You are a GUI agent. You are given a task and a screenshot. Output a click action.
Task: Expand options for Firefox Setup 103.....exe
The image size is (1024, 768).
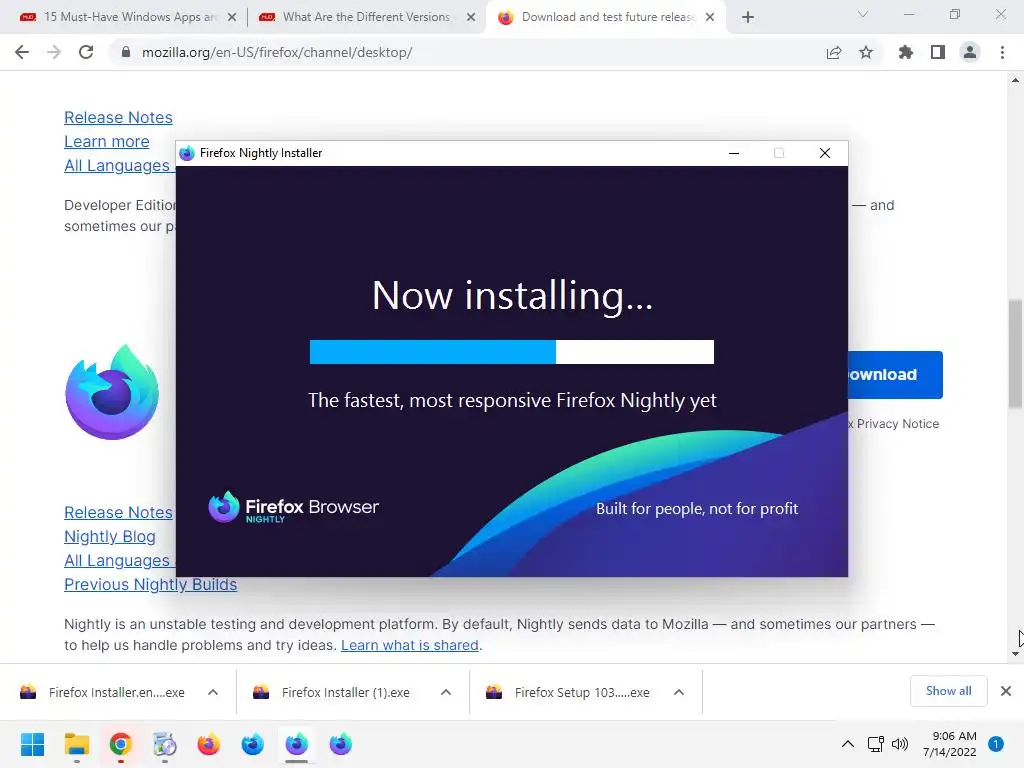click(679, 692)
